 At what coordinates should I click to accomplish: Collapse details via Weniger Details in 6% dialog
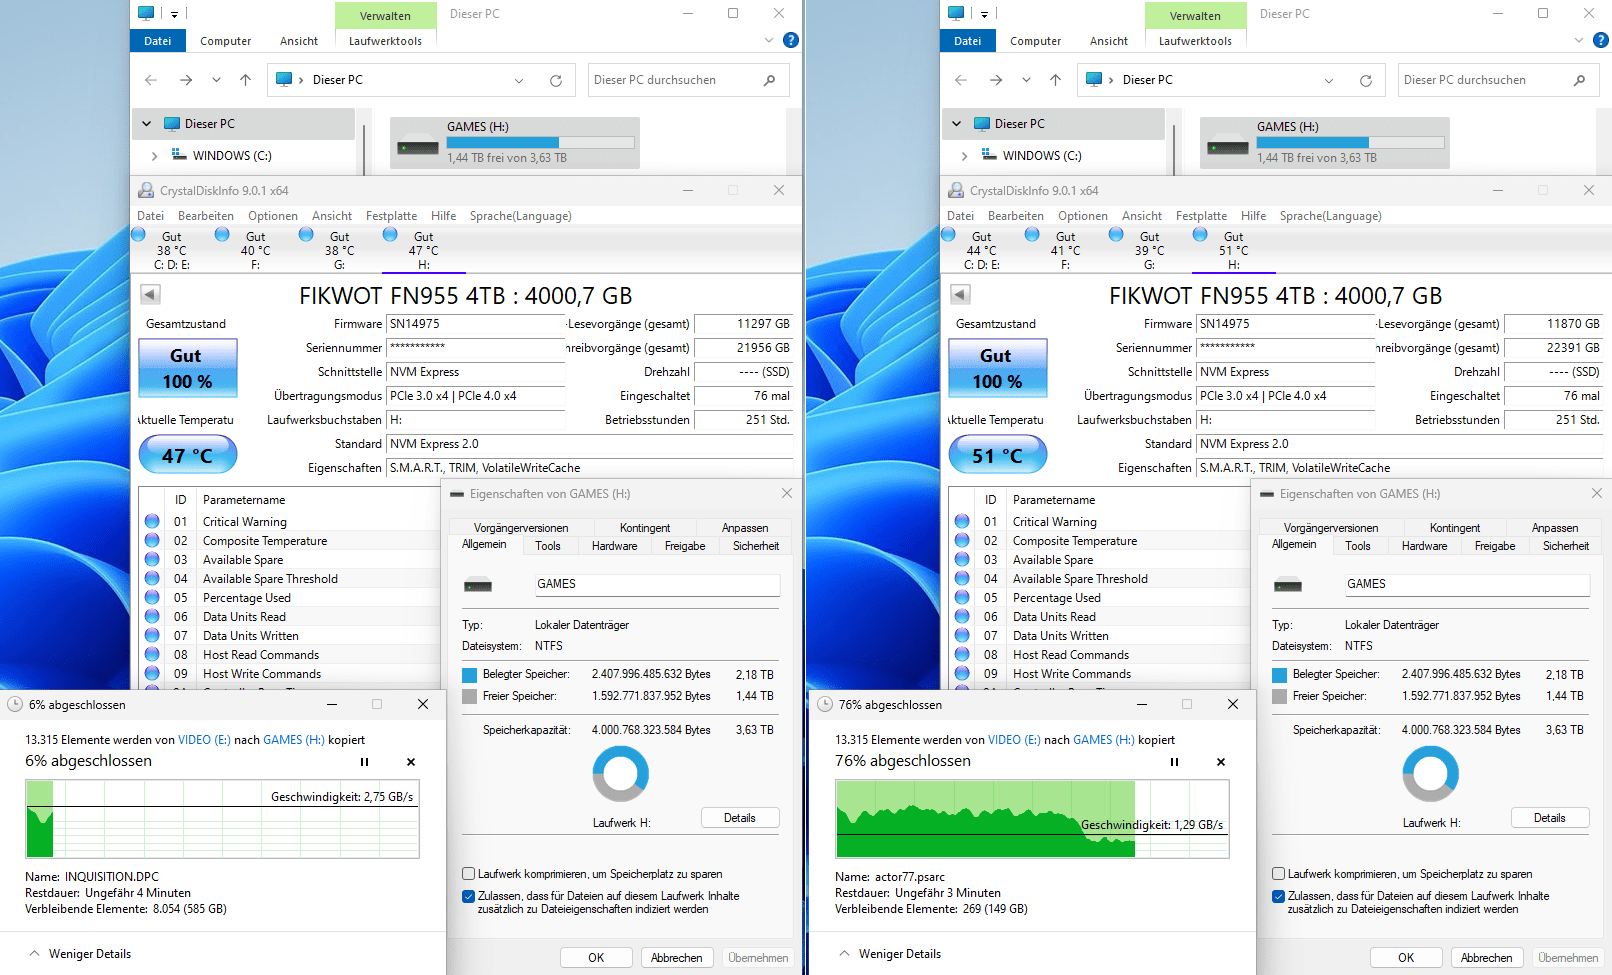point(80,954)
